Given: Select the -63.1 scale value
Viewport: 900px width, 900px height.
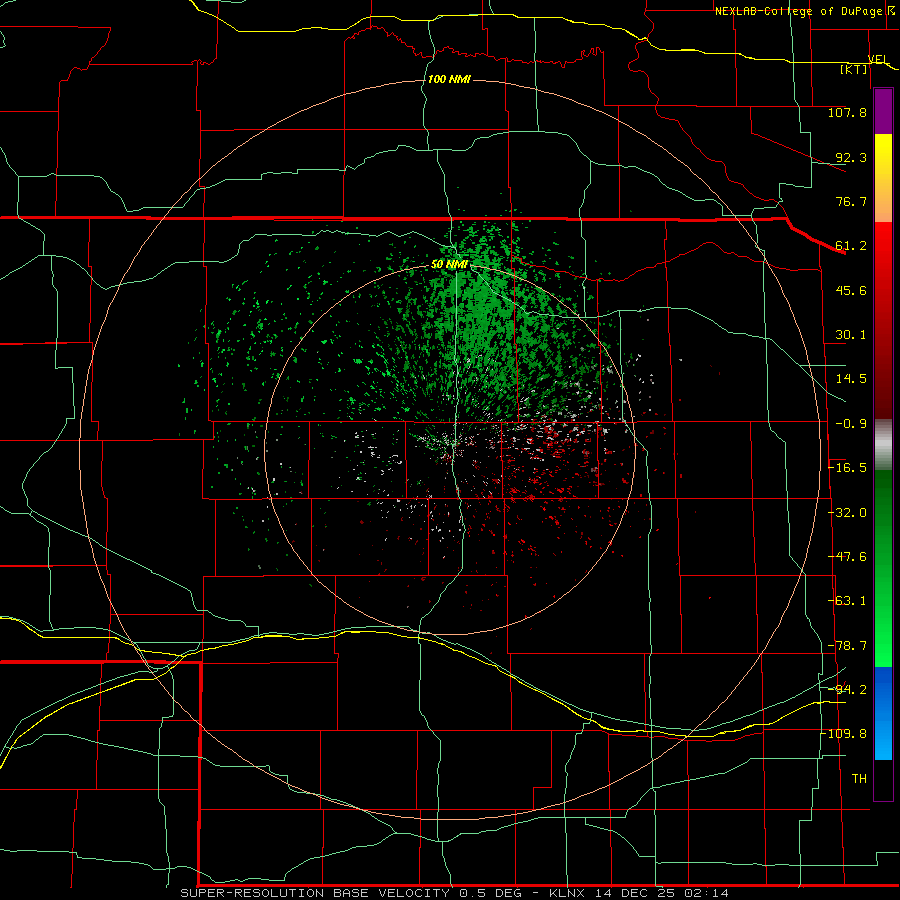Looking at the screenshot, I should [x=847, y=601].
